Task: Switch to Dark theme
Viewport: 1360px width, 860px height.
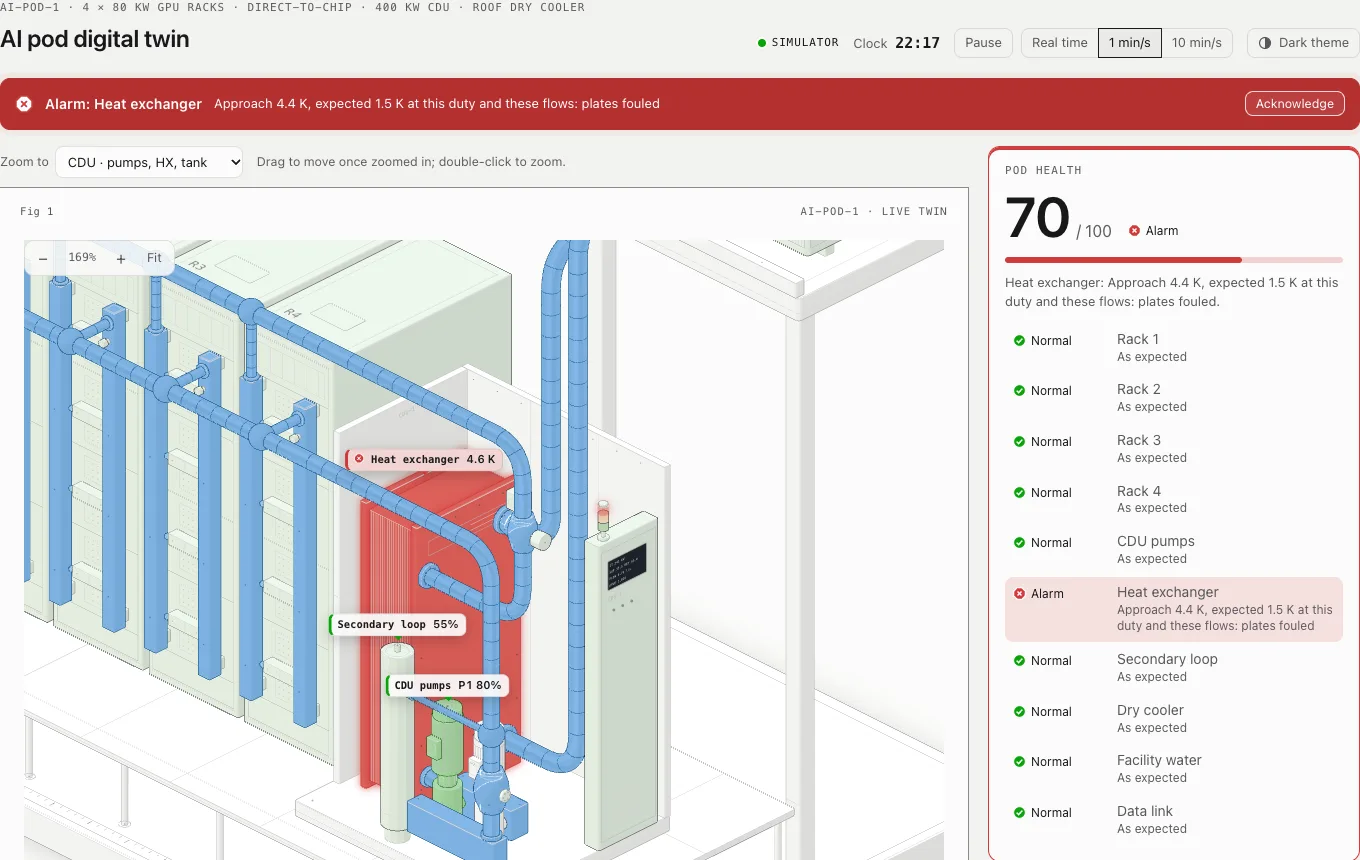Action: [x=1303, y=43]
